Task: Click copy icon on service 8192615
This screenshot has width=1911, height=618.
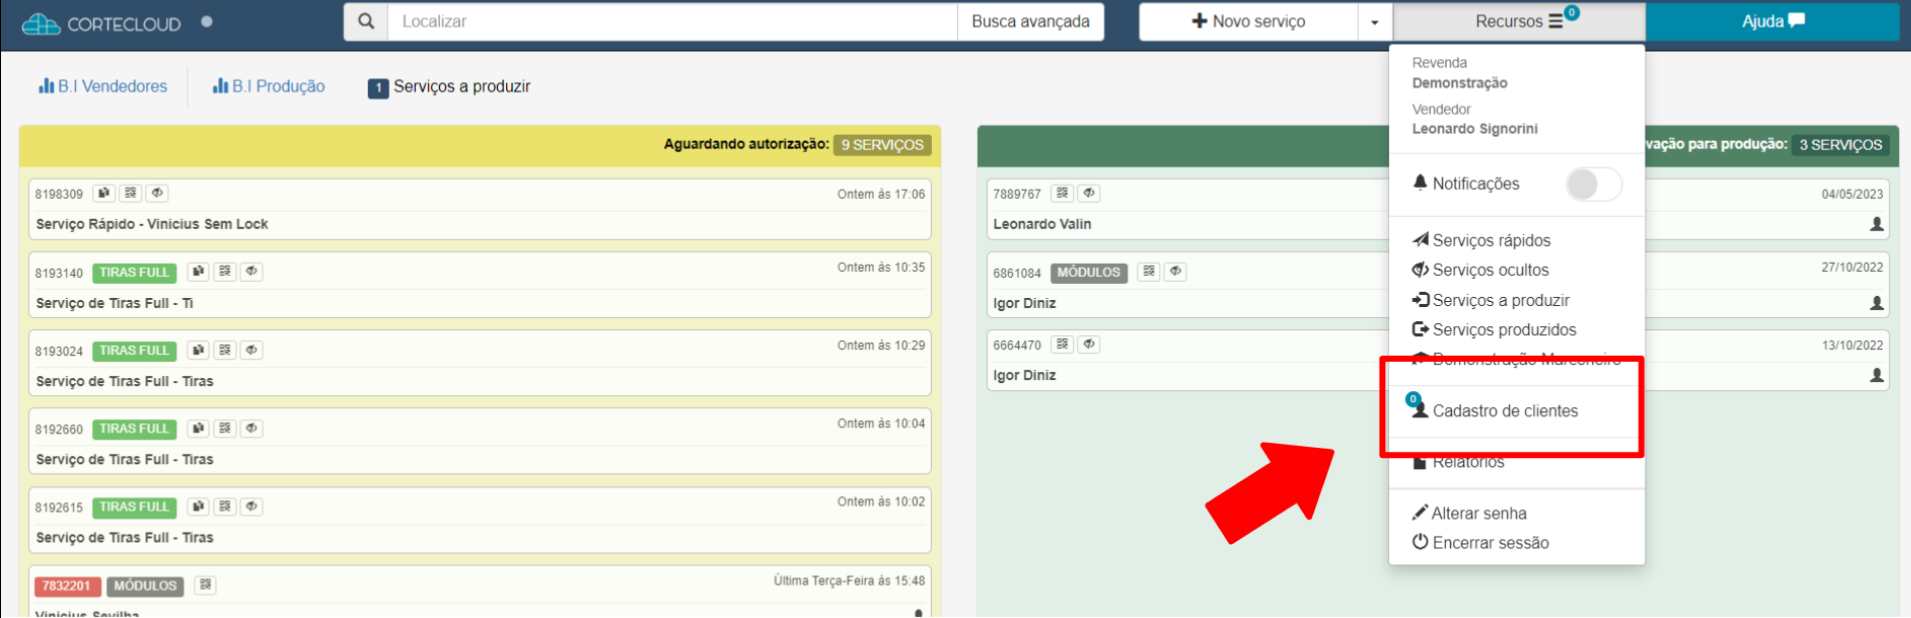Action: click(x=198, y=506)
